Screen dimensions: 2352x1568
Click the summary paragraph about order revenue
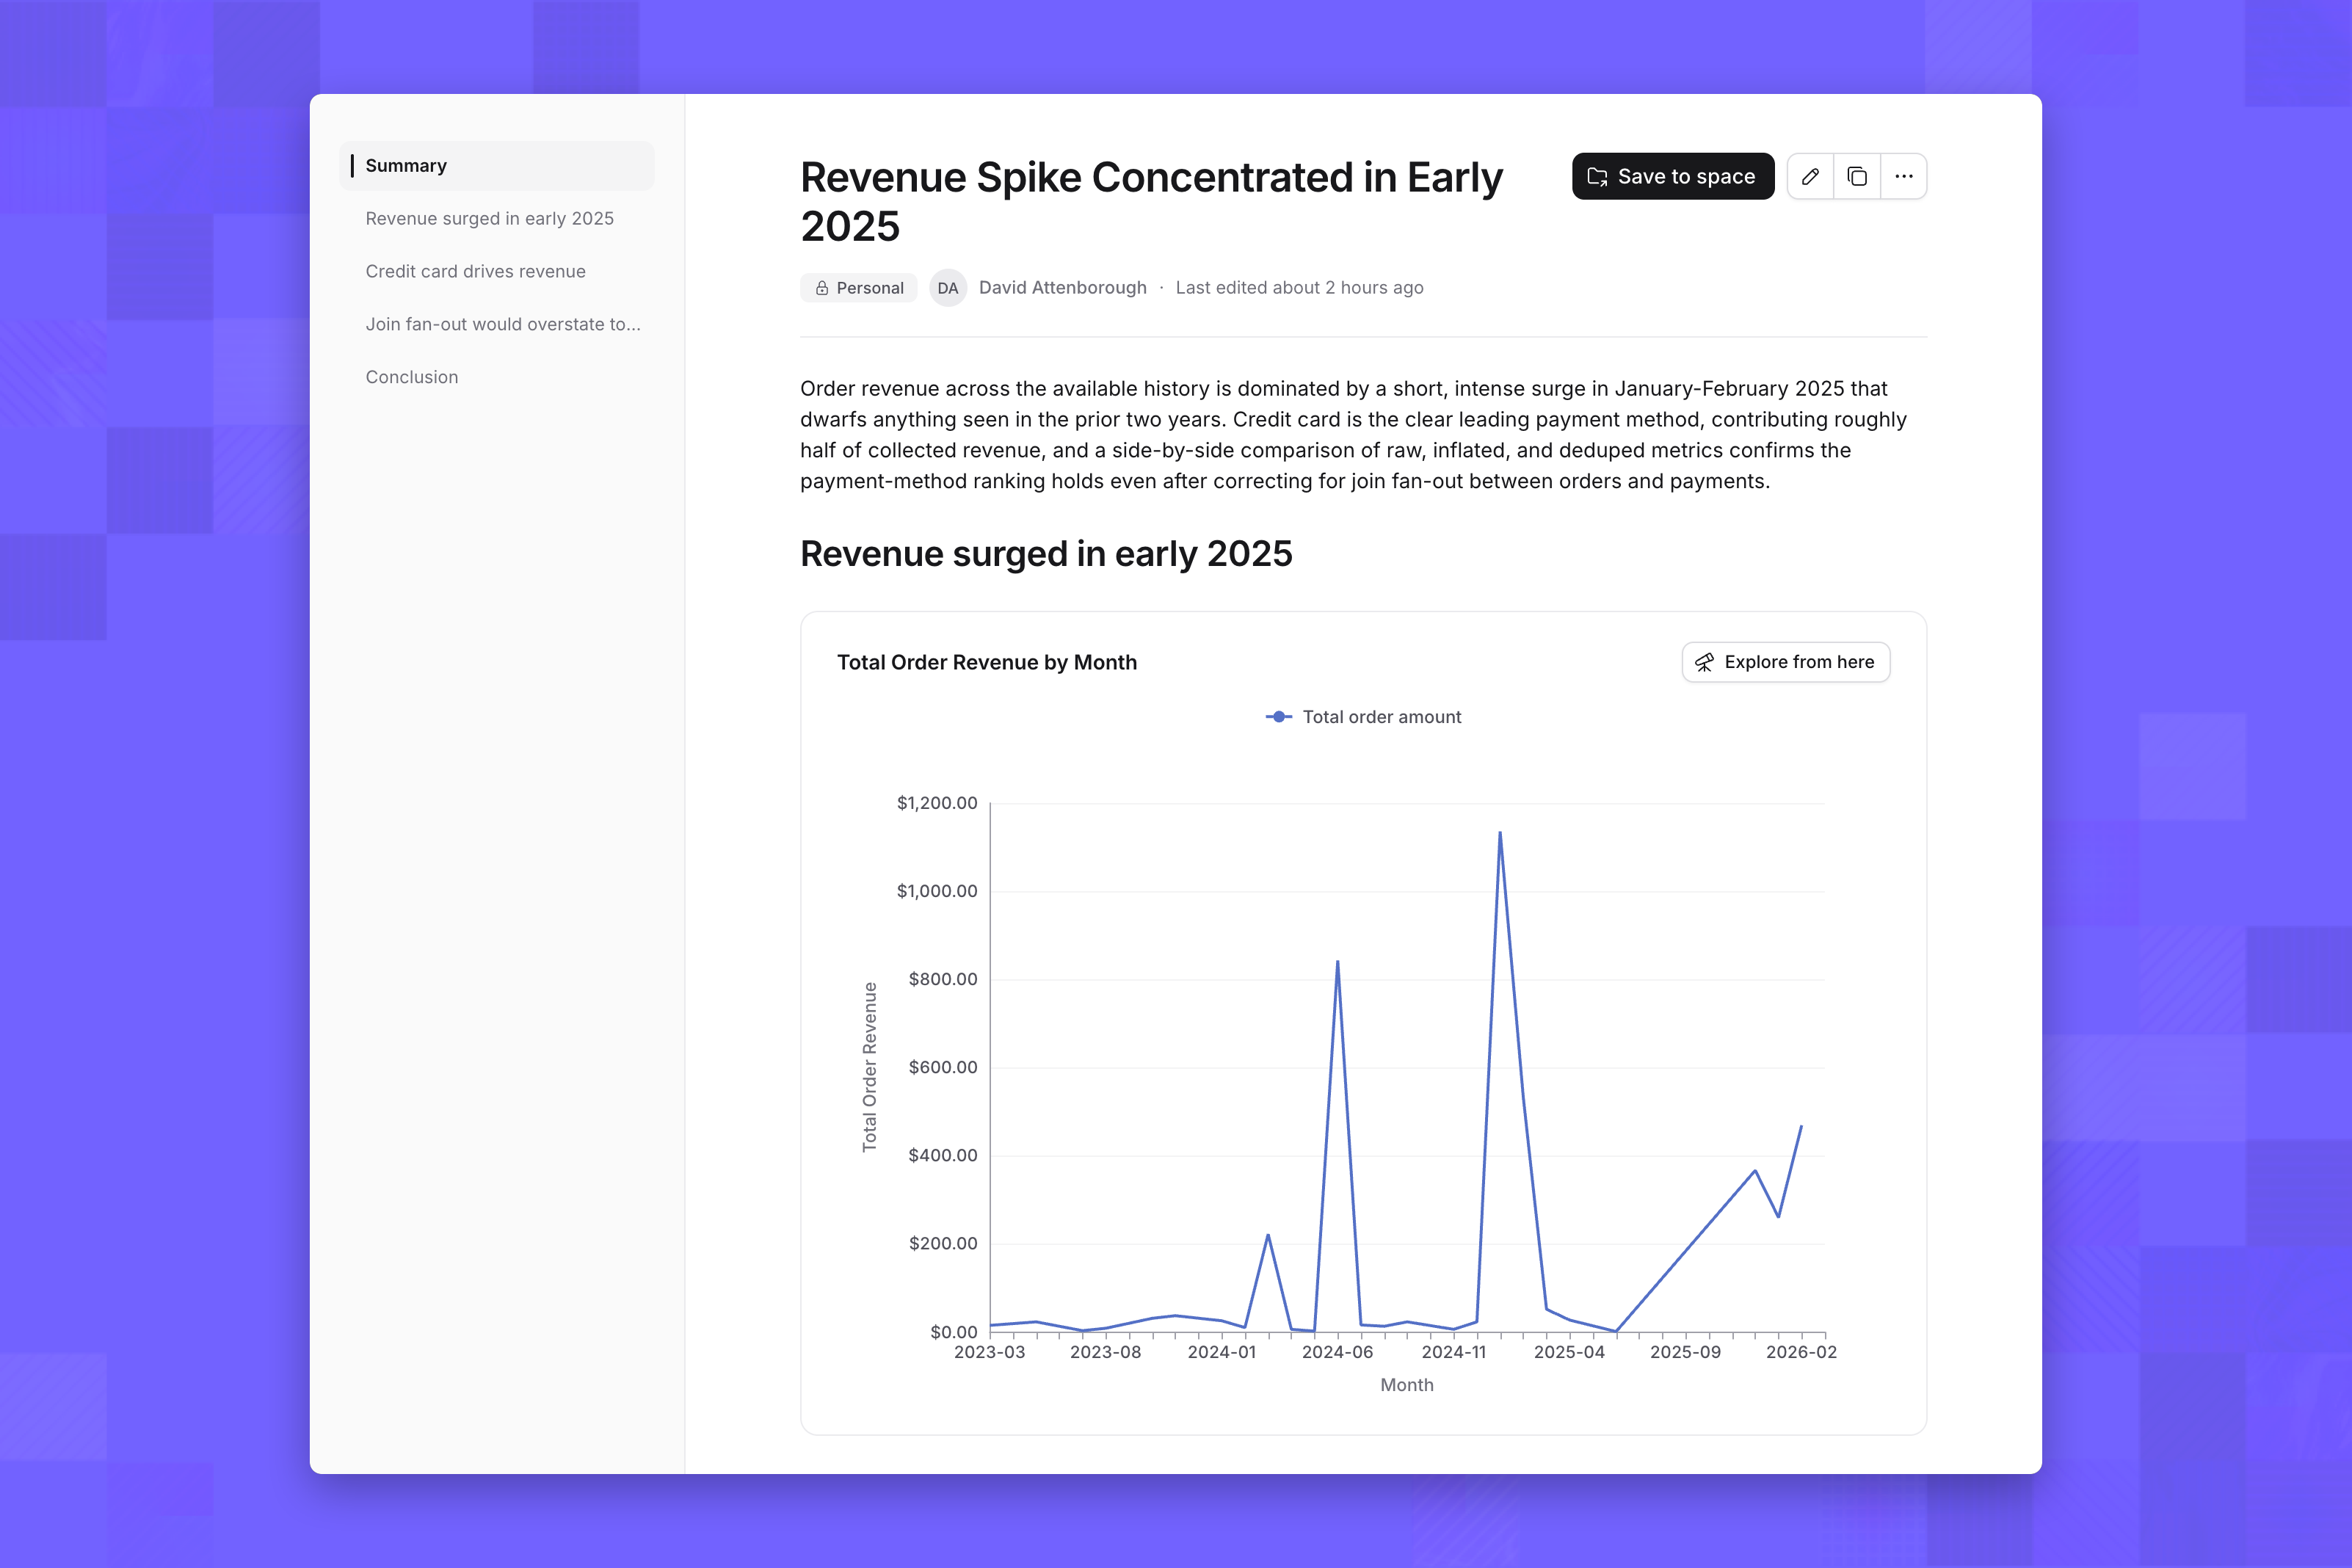[1354, 435]
